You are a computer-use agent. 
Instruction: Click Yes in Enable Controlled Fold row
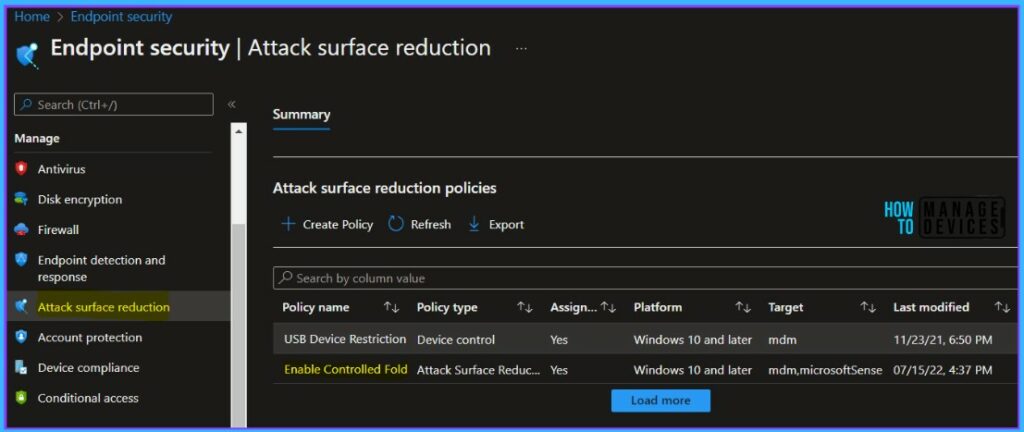pos(559,370)
